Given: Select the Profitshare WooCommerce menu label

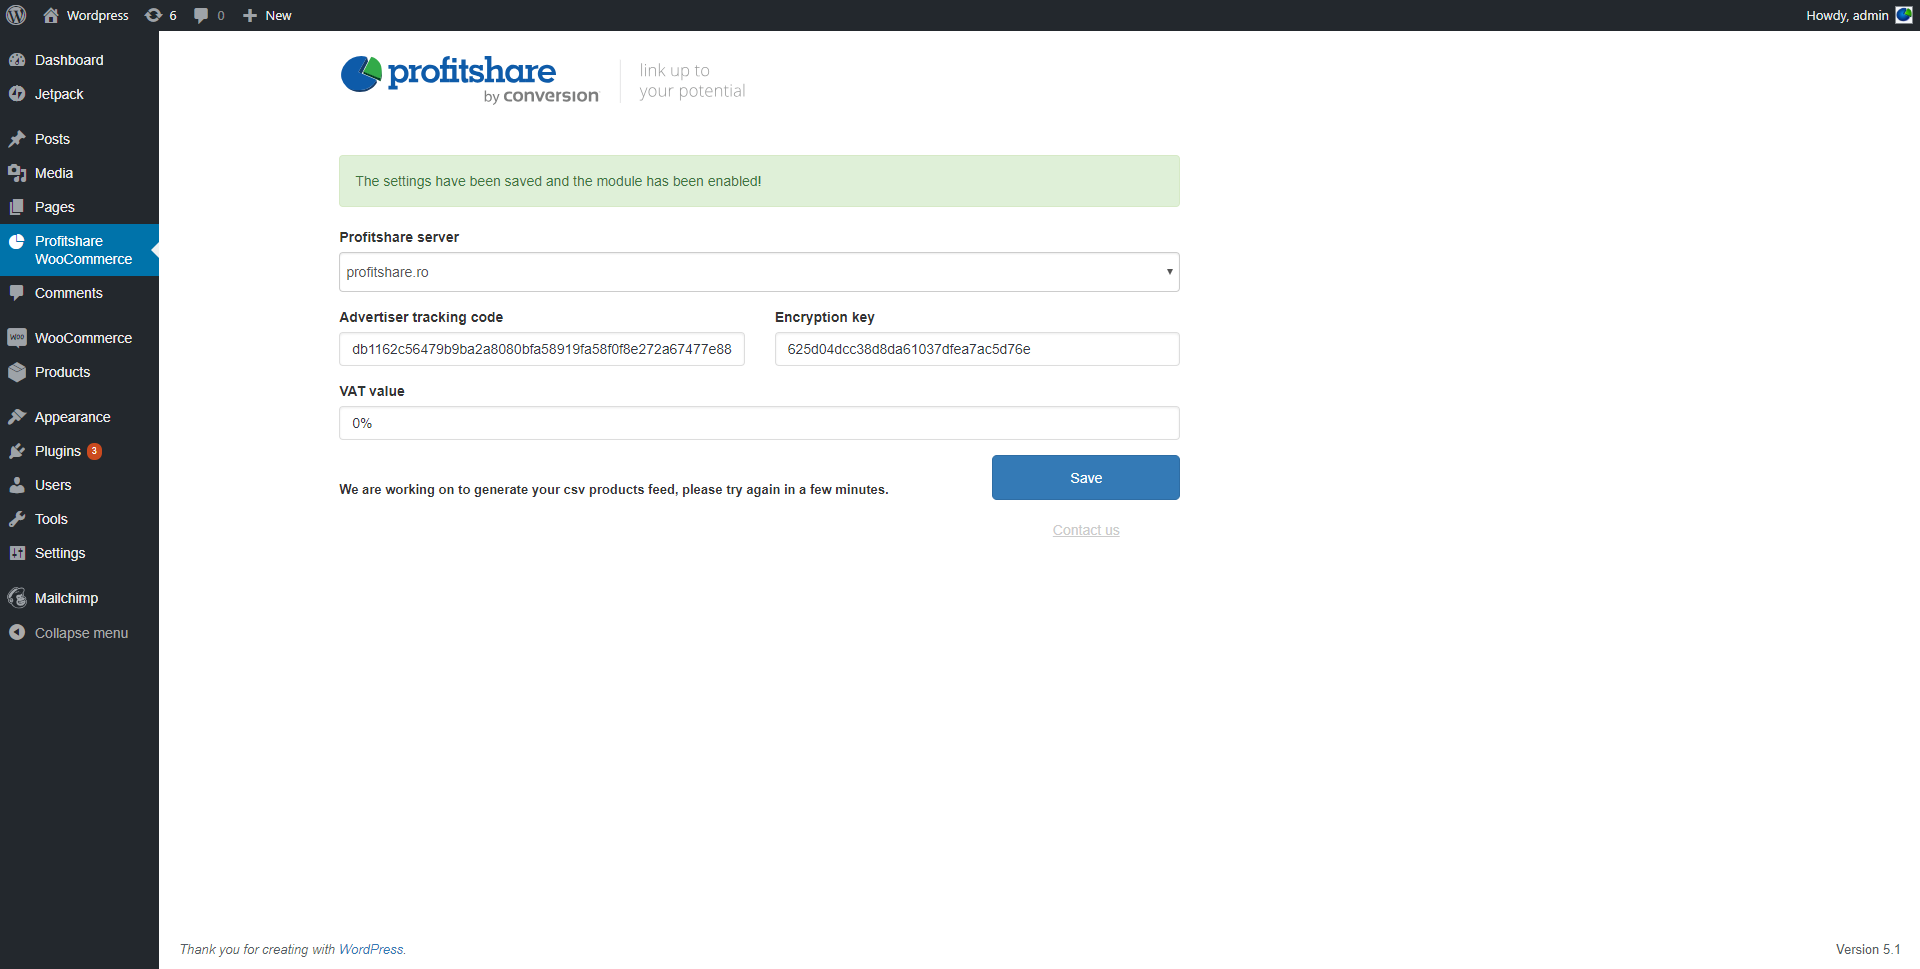Looking at the screenshot, I should (x=83, y=250).
